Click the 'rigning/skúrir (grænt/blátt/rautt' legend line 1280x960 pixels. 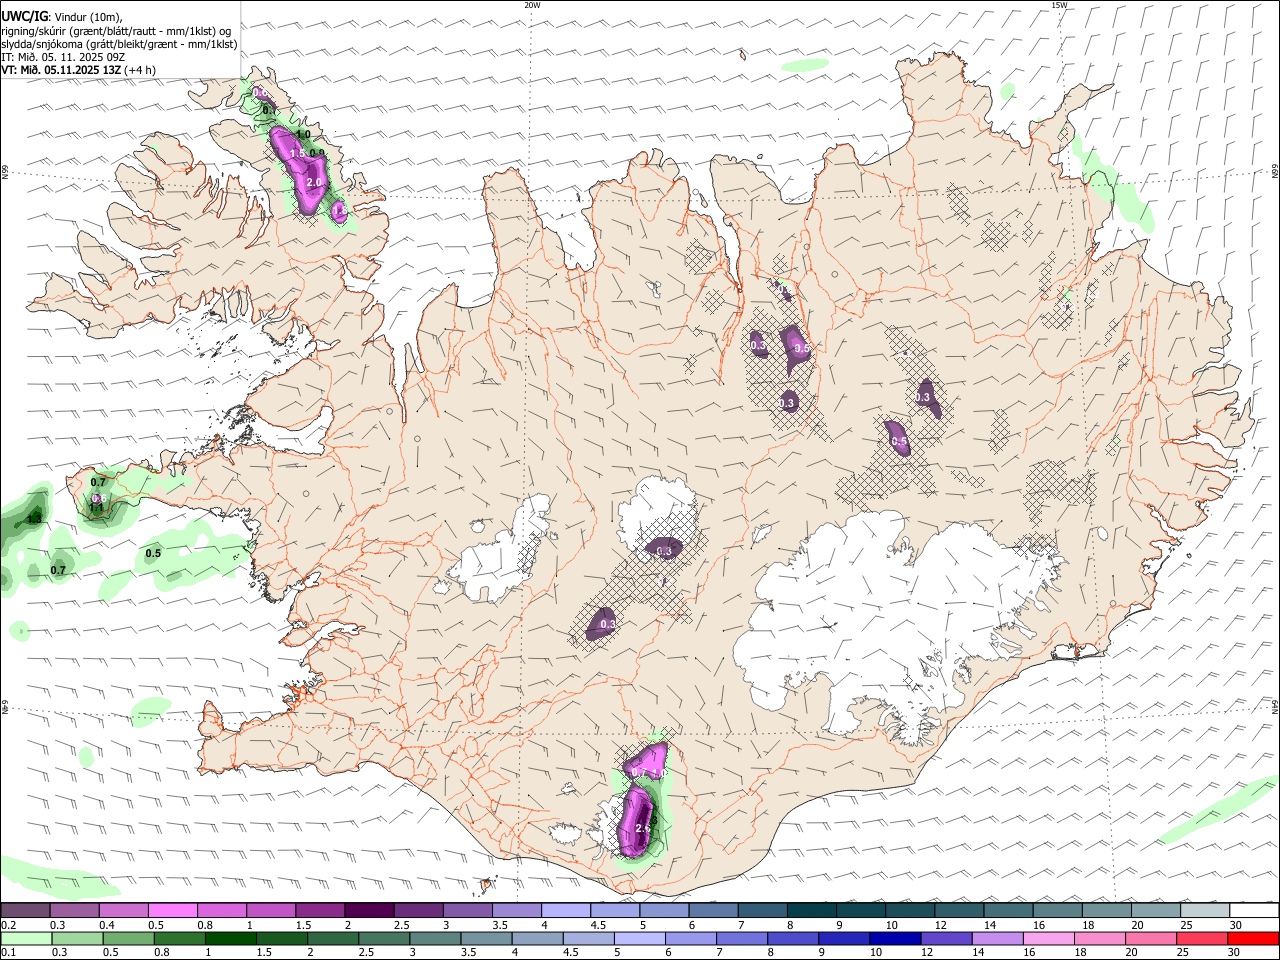click(115, 30)
